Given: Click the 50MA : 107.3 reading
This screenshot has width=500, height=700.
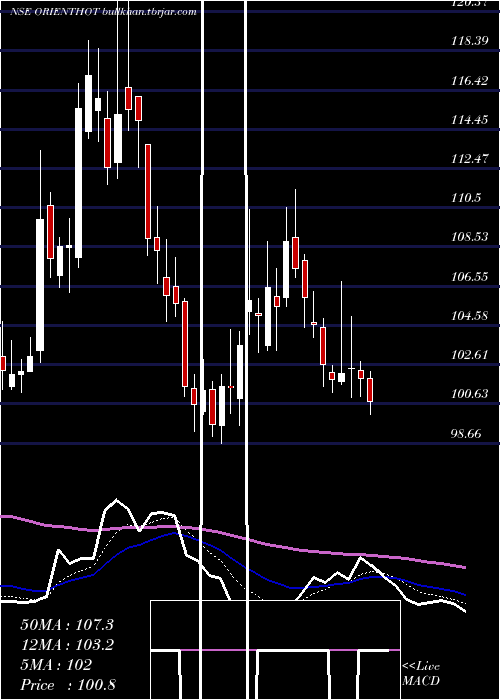Looking at the screenshot, I should [x=67, y=625].
